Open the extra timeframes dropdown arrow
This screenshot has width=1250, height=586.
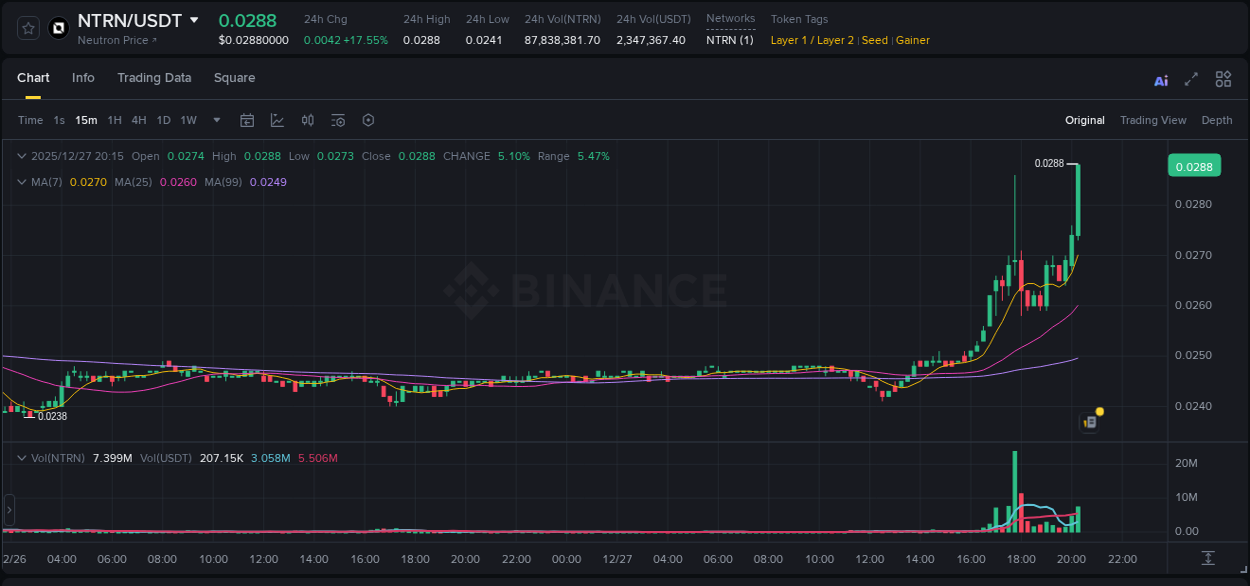click(x=215, y=120)
